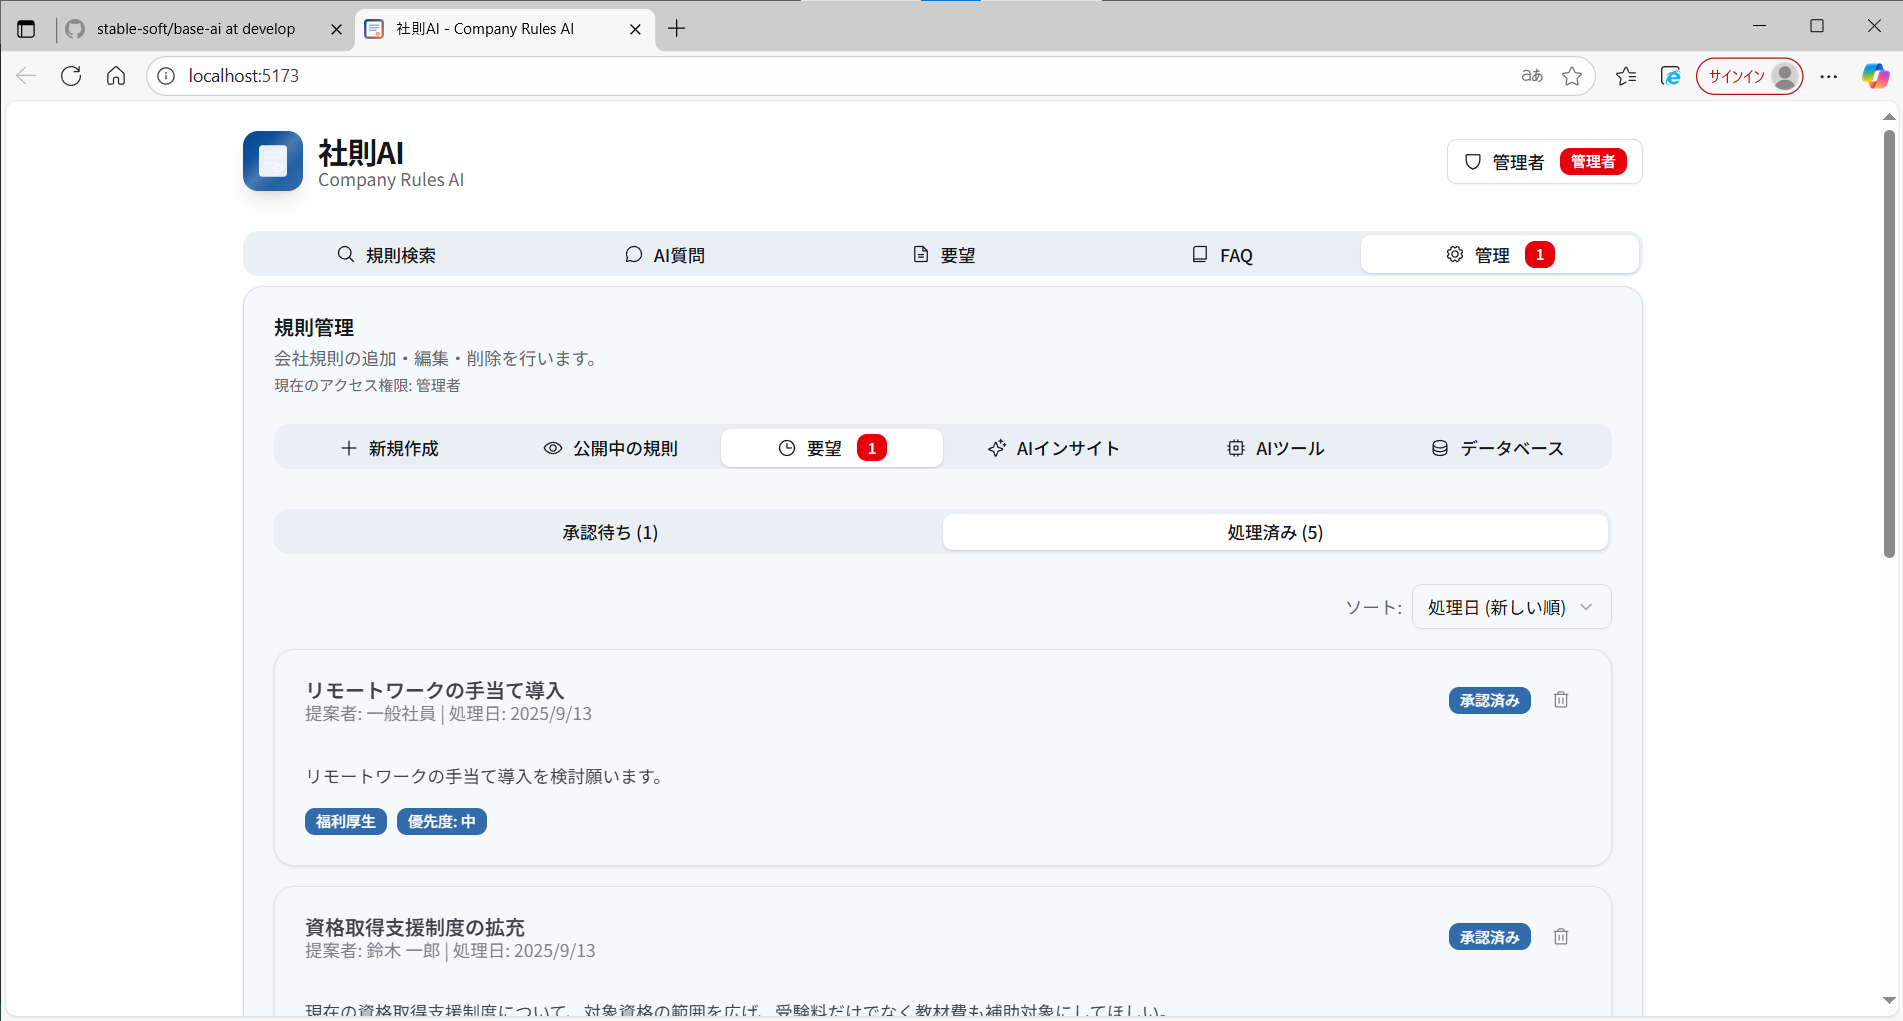Image resolution: width=1903 pixels, height=1021 pixels.
Task: Open the favorites list icon in toolbar
Action: tap(1626, 76)
